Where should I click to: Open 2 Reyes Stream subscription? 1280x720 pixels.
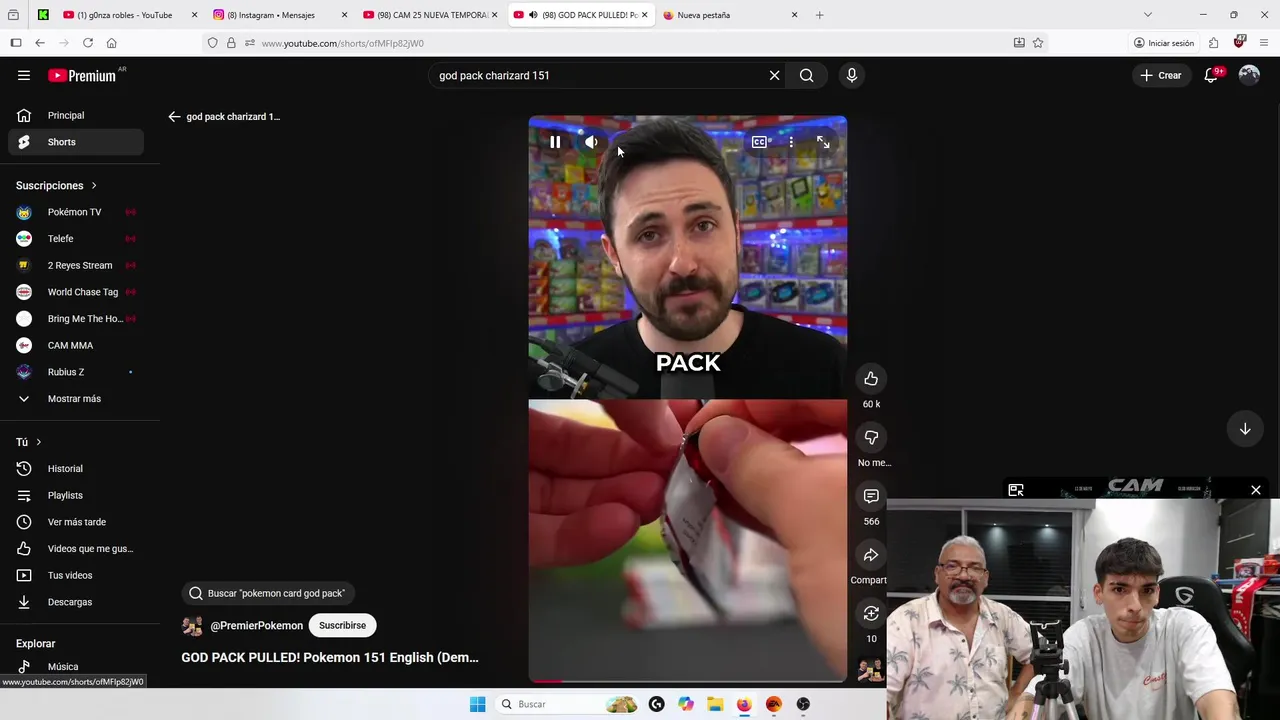coord(76,265)
